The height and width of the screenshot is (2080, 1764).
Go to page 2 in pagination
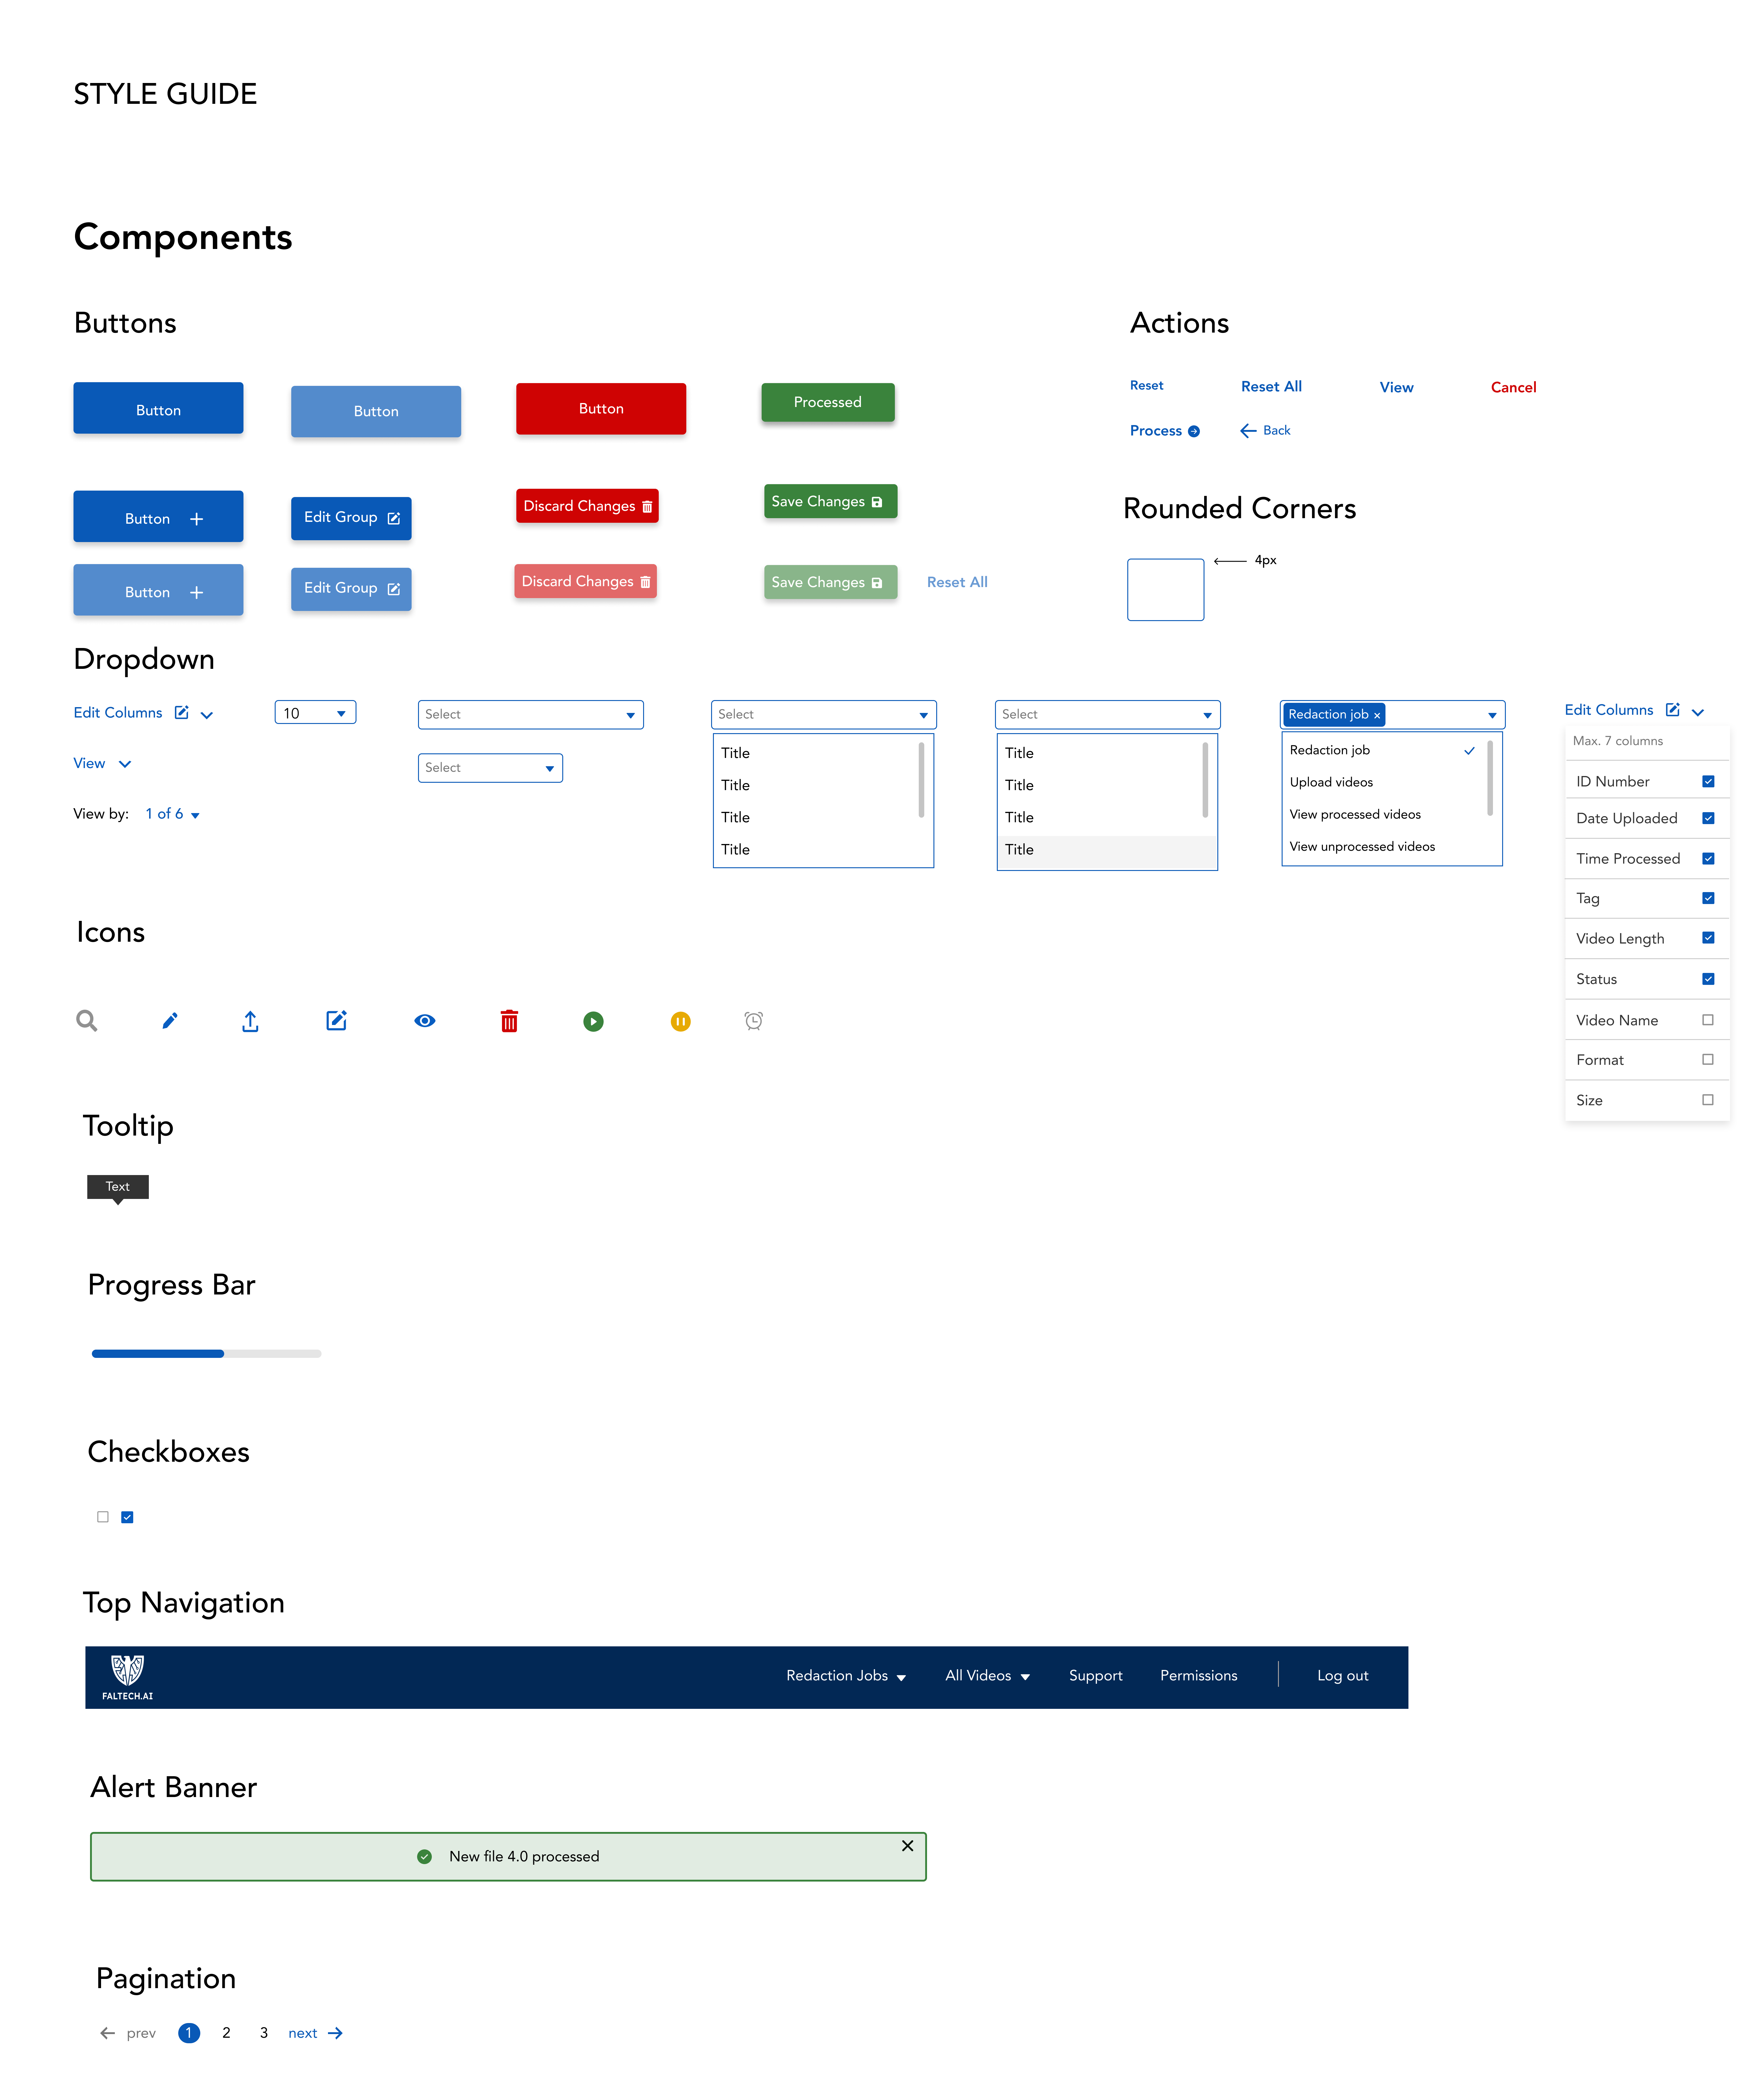pos(226,2033)
